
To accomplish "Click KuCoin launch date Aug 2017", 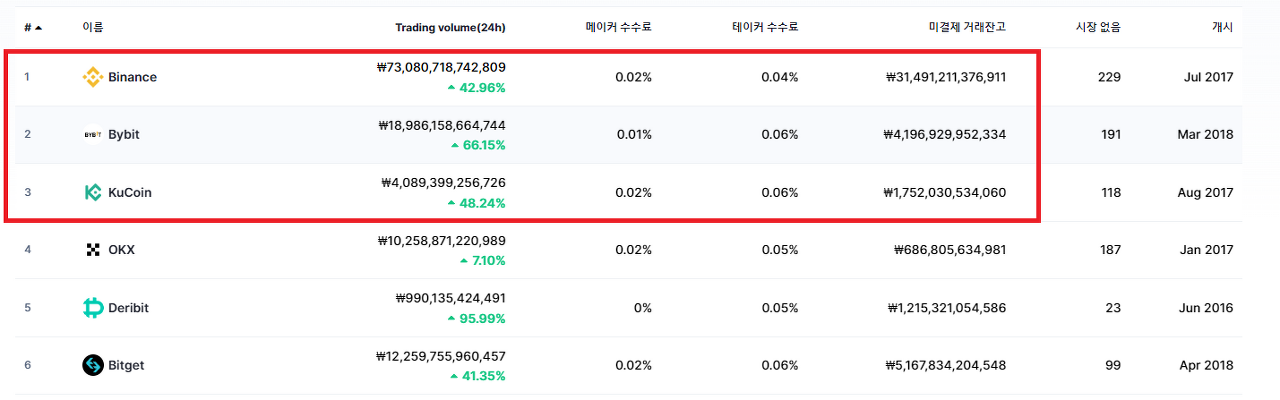I will coord(1206,192).
